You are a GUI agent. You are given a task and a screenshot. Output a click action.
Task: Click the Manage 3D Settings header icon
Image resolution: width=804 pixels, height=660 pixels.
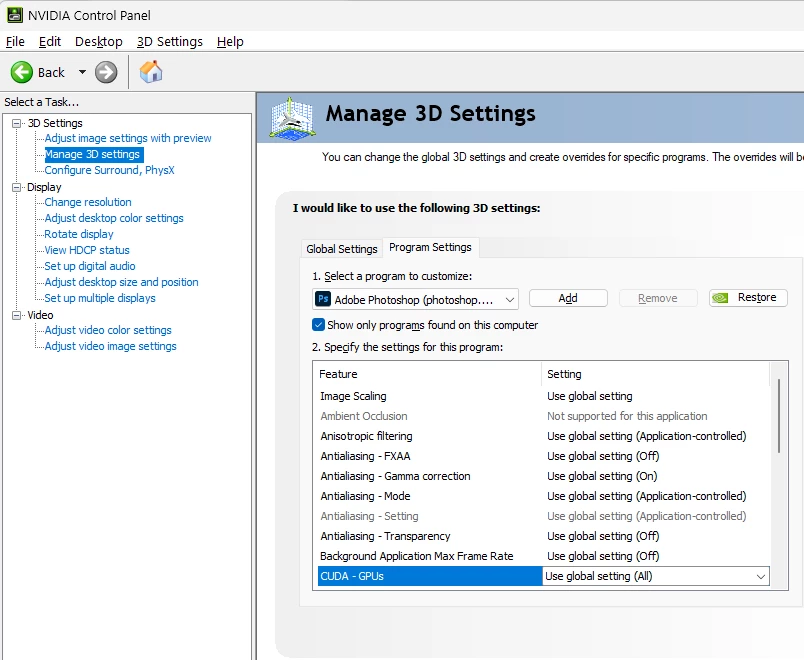point(293,118)
